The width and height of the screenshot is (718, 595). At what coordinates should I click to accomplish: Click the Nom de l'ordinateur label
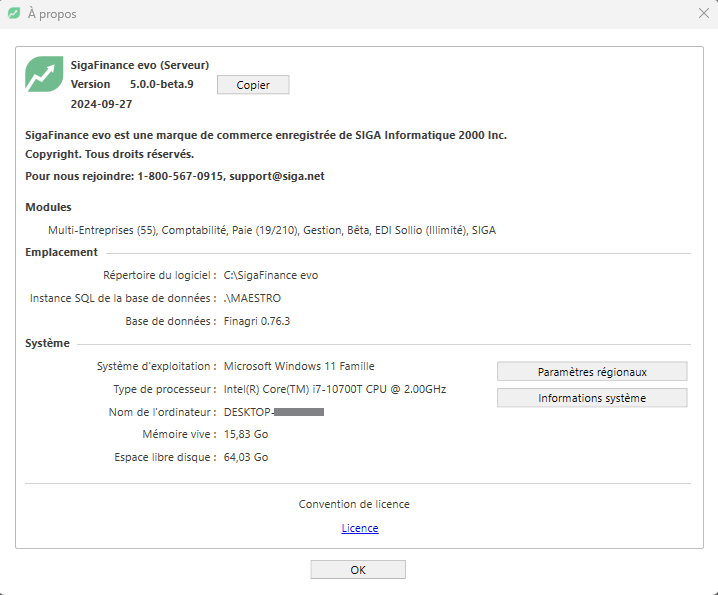[162, 412]
